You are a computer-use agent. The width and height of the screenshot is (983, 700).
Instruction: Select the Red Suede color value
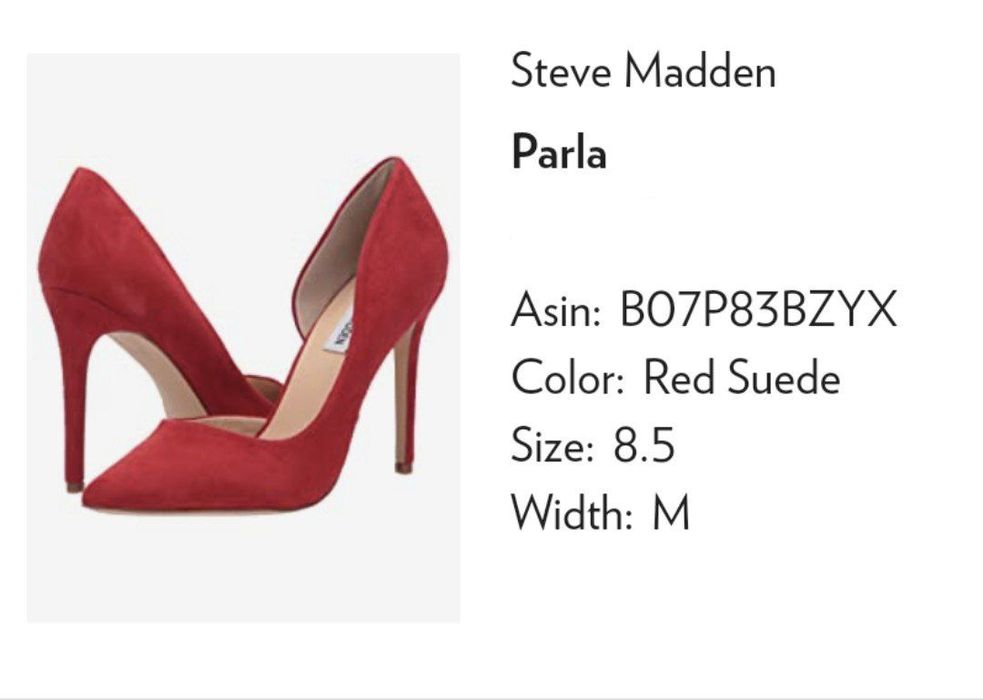[x=742, y=378]
